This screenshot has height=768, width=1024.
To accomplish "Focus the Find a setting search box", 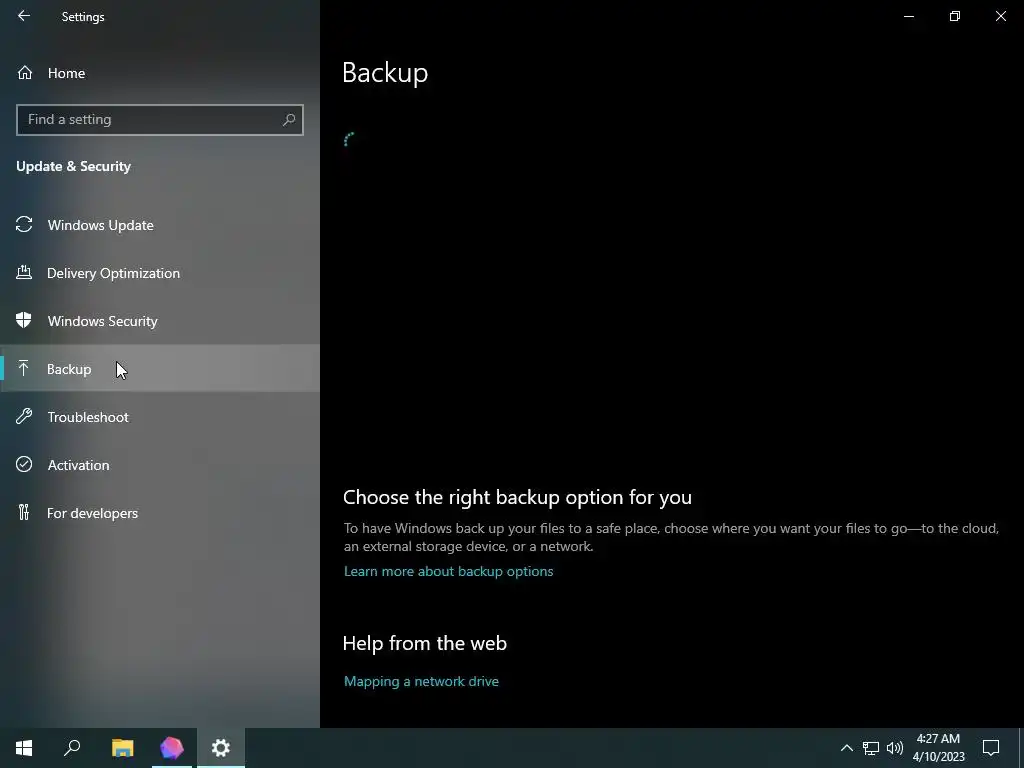I will 159,120.
